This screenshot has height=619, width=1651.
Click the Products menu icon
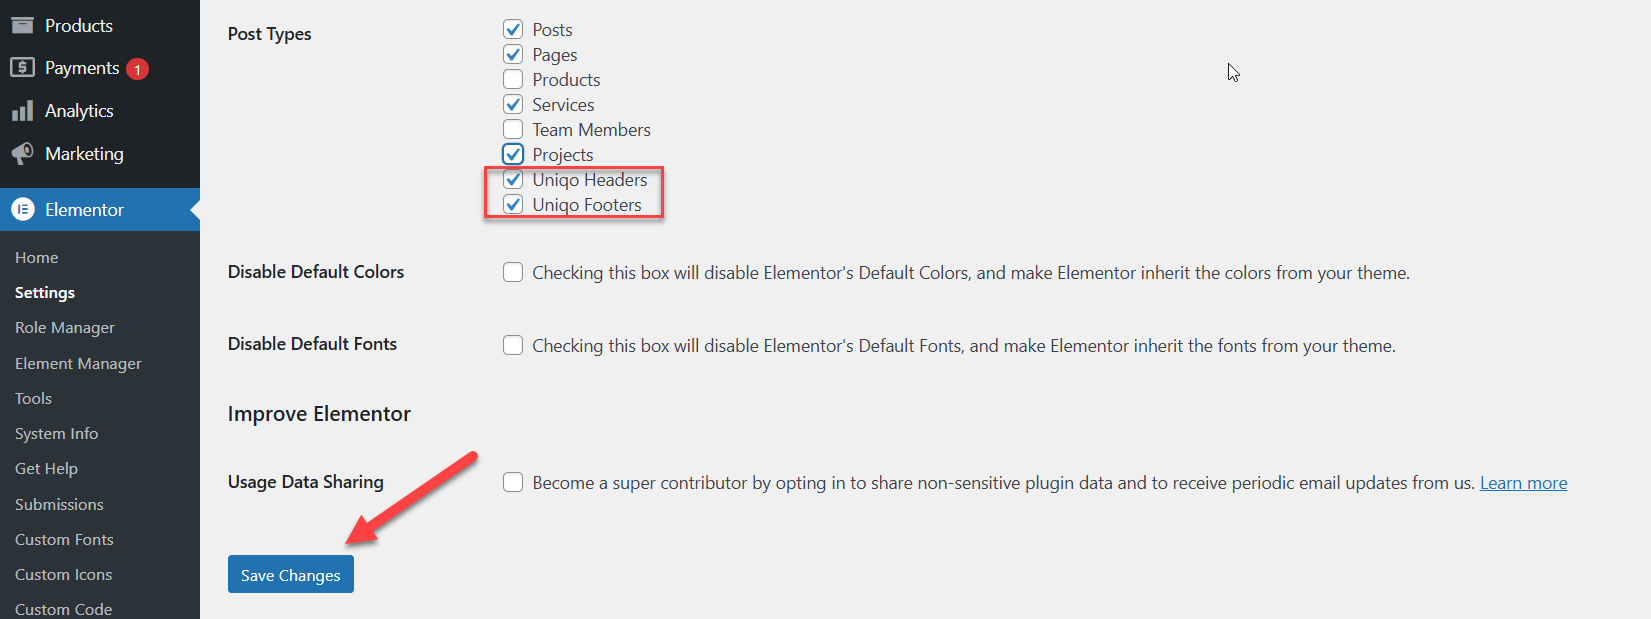[x=22, y=25]
